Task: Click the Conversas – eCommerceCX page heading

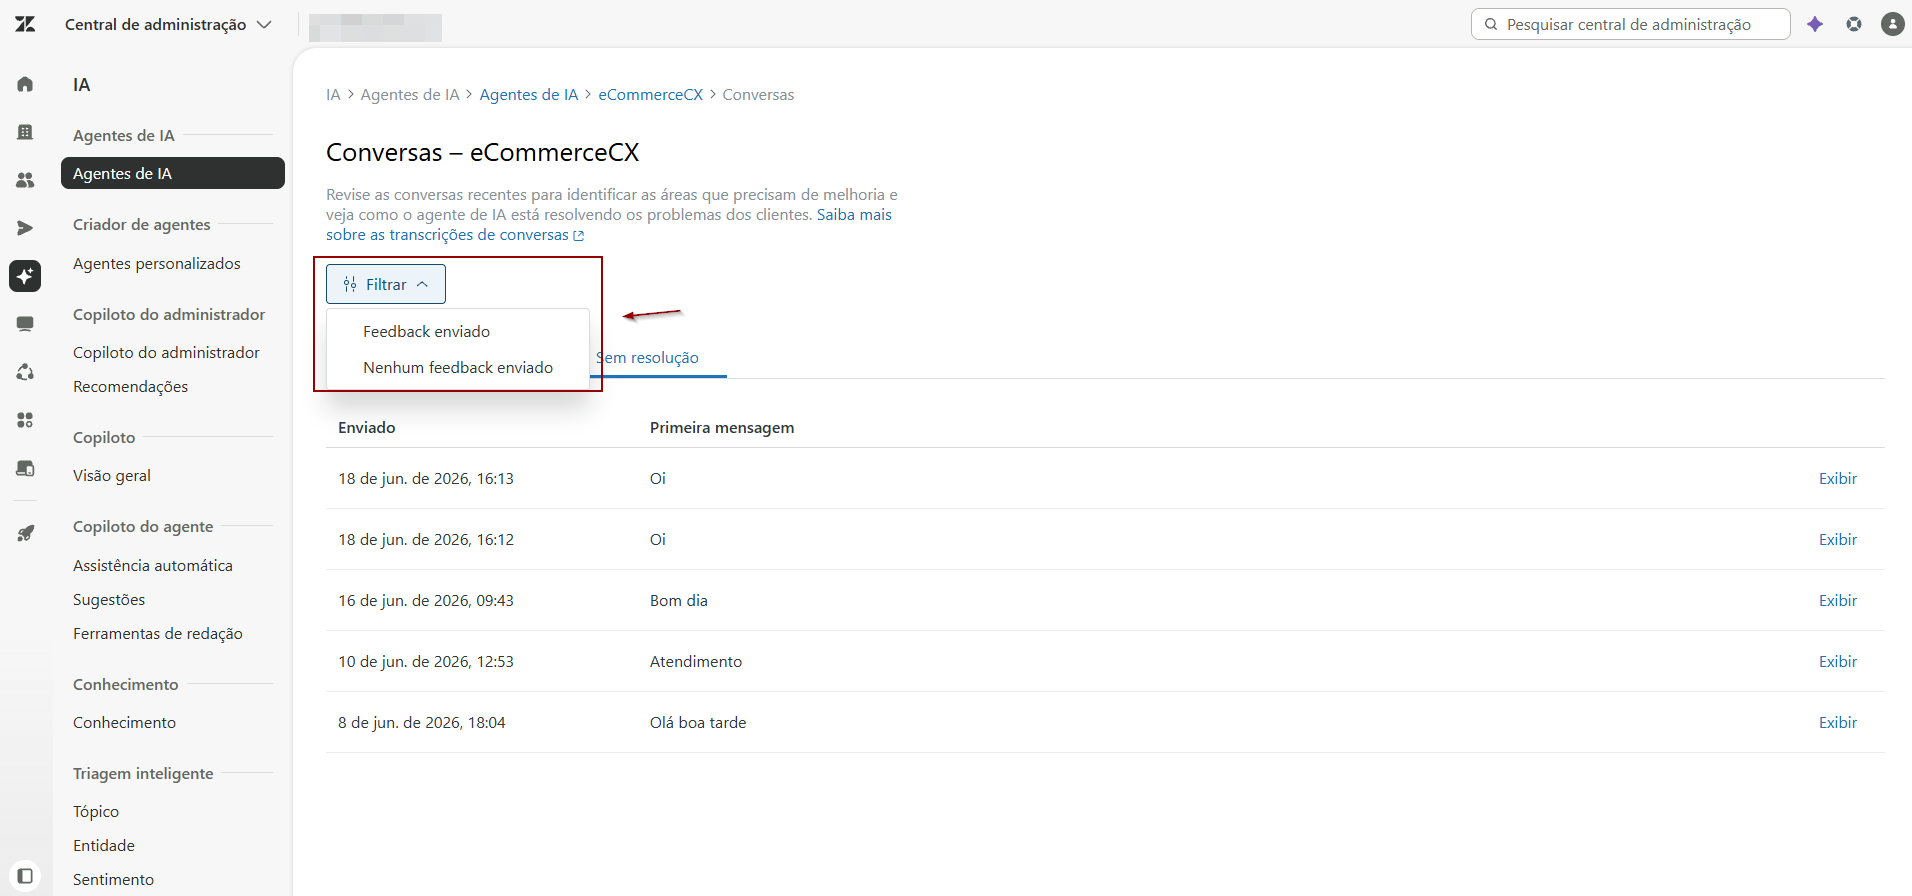Action: [x=482, y=152]
